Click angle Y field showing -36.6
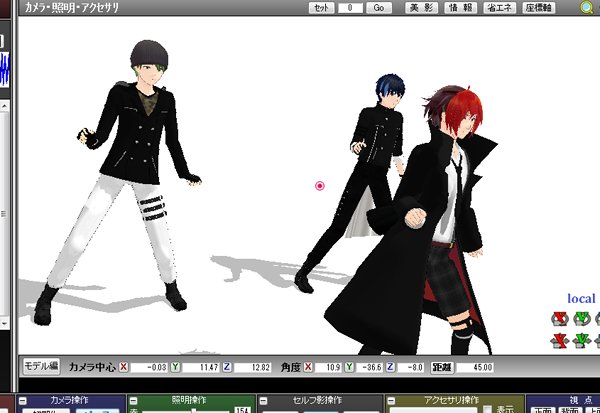The width and height of the screenshot is (600, 413). coord(369,367)
